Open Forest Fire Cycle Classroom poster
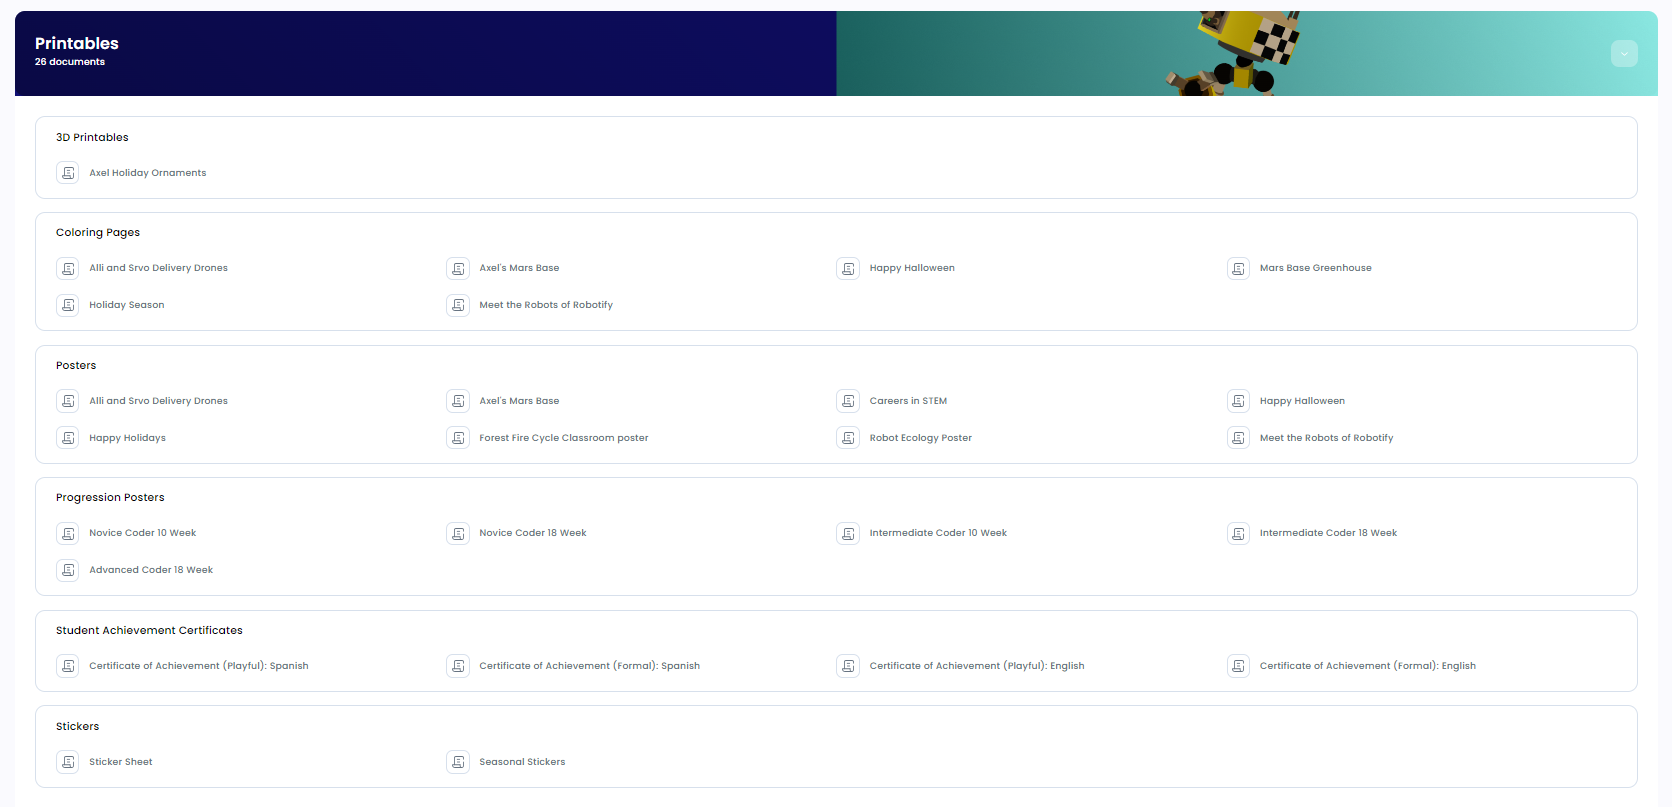 (x=564, y=438)
